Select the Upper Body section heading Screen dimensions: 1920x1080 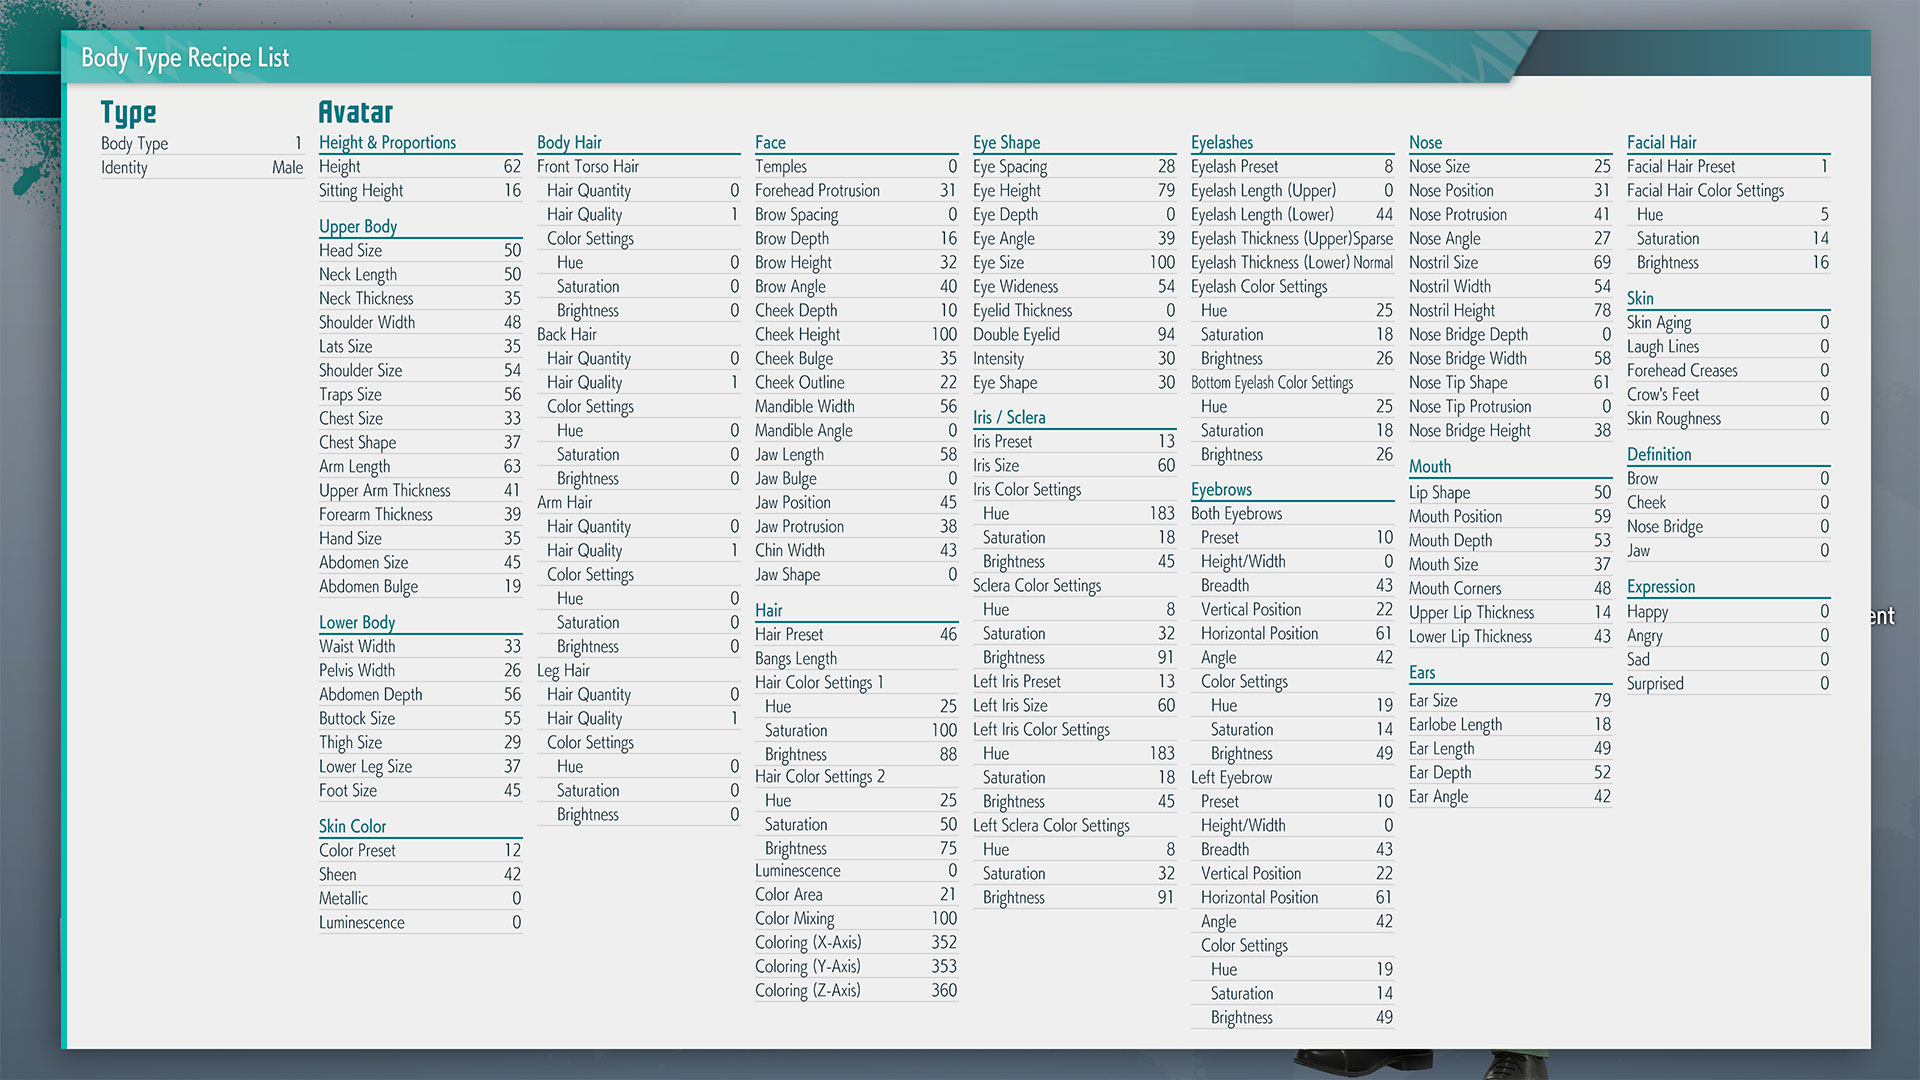(x=358, y=226)
